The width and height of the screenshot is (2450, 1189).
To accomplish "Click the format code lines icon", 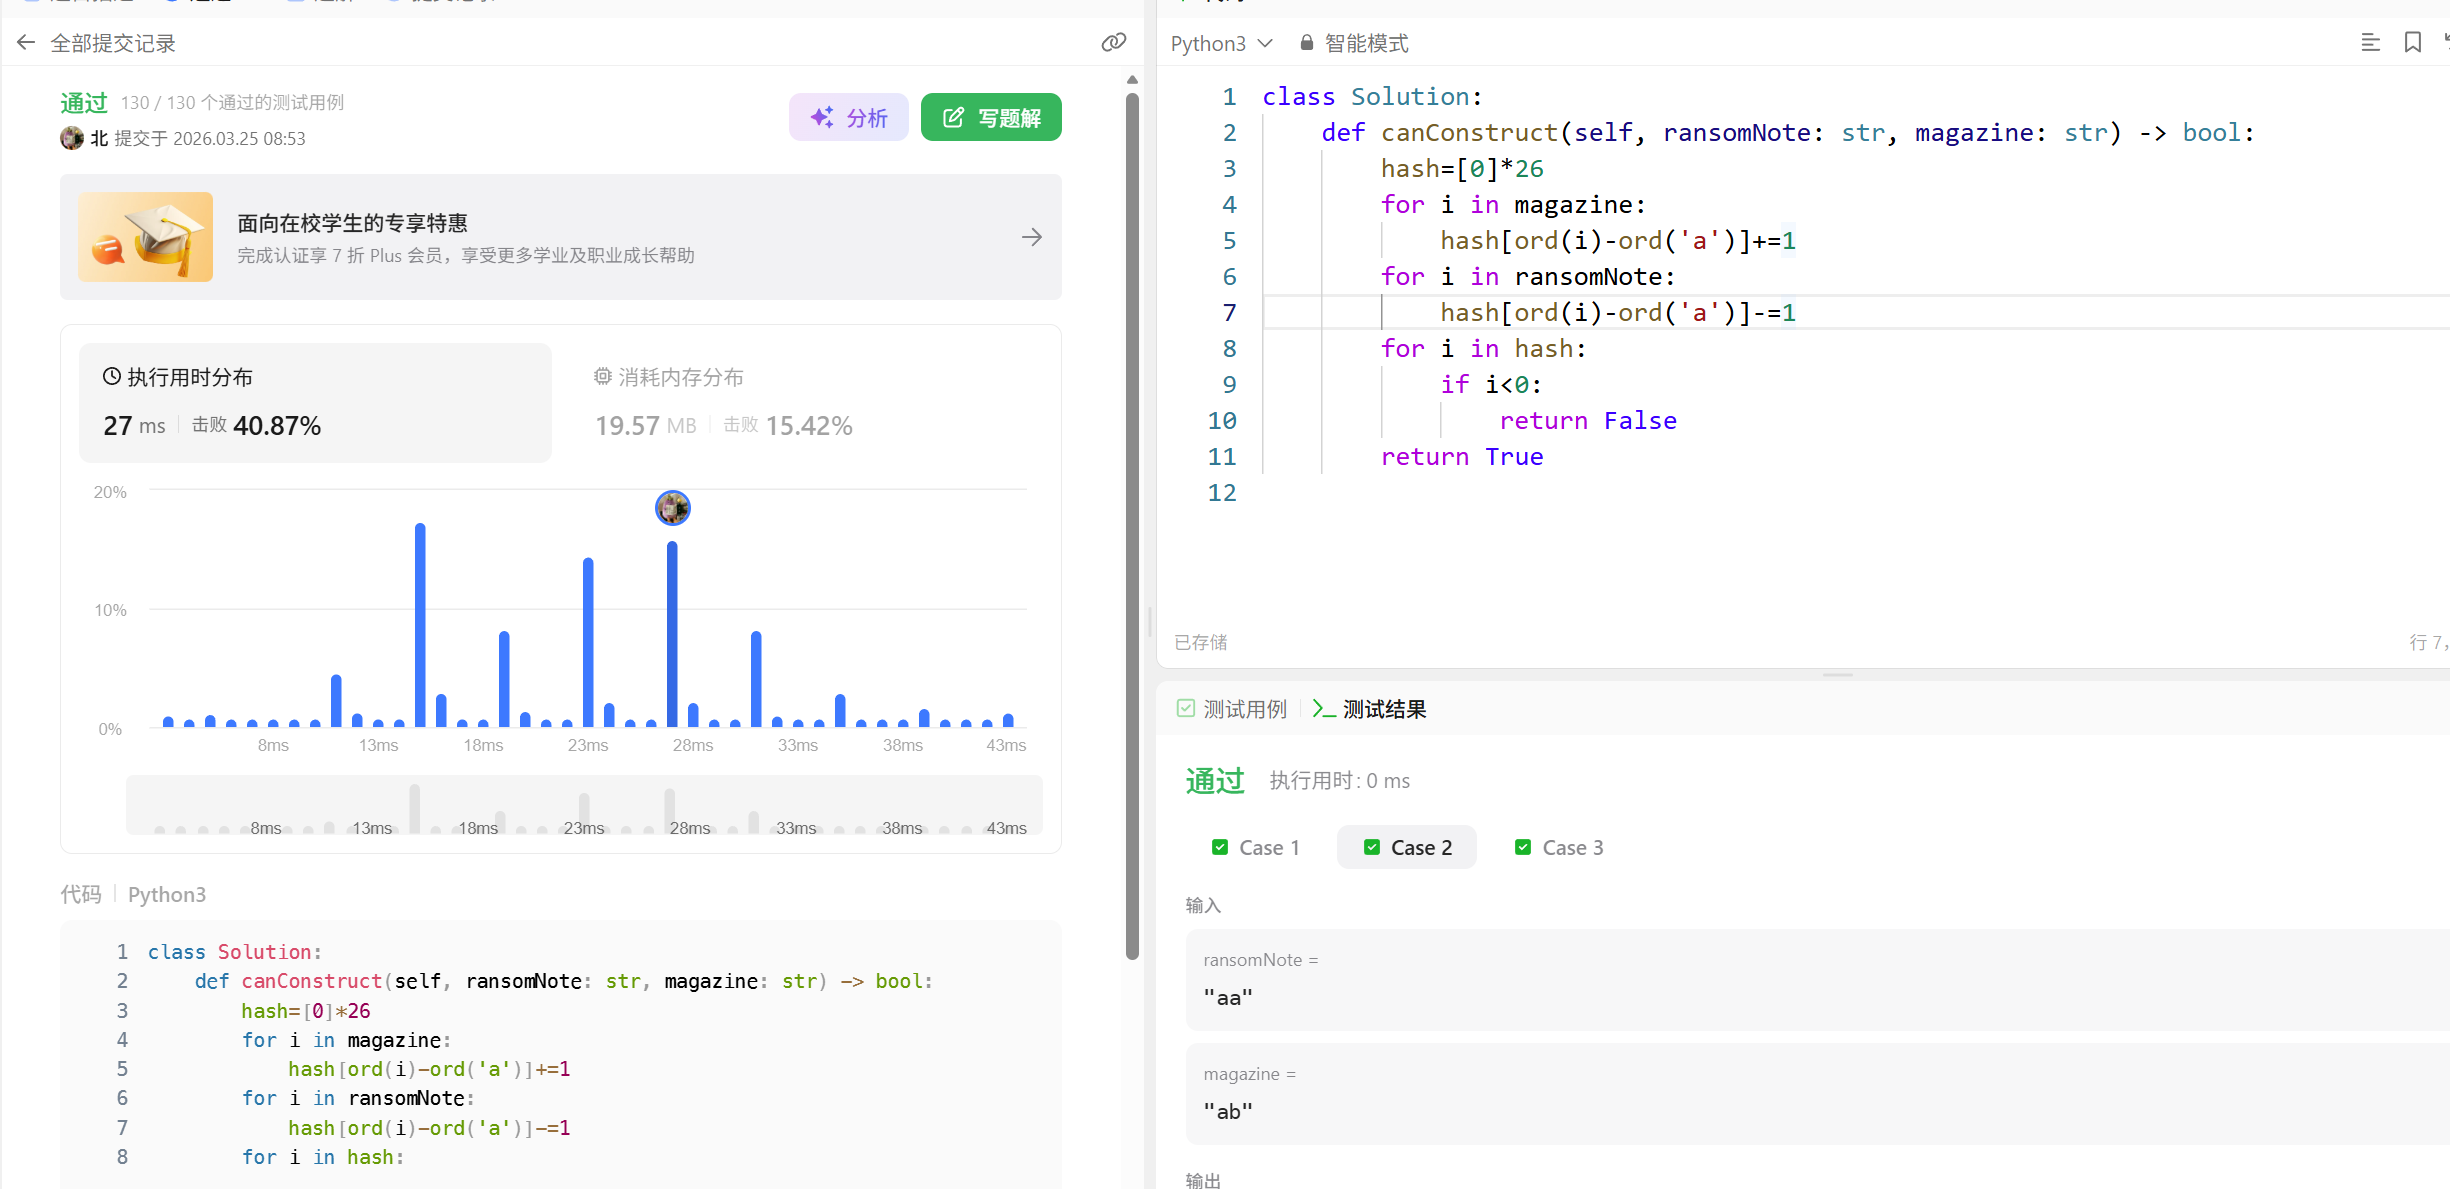I will 2370,43.
